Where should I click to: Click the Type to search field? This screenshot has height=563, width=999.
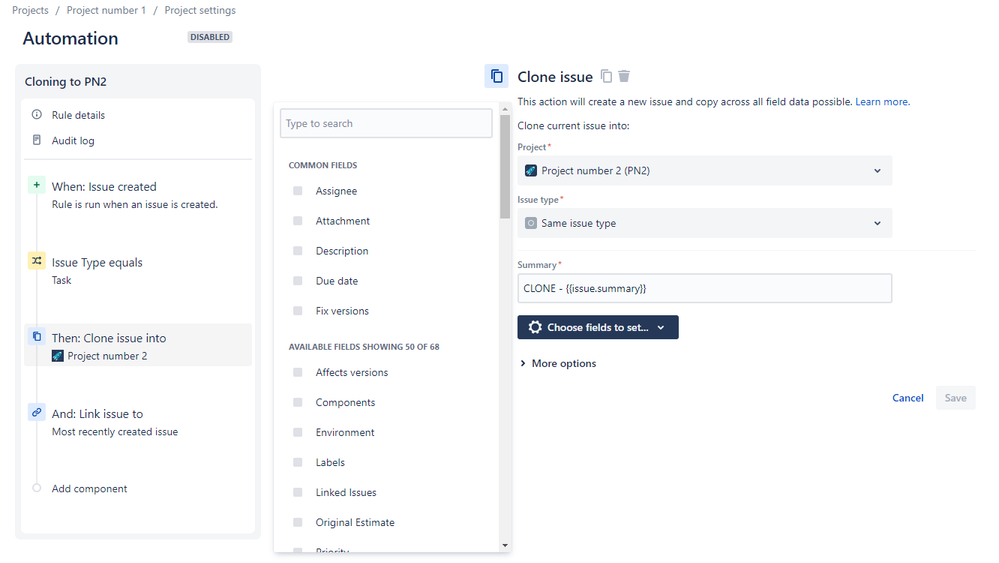386,124
